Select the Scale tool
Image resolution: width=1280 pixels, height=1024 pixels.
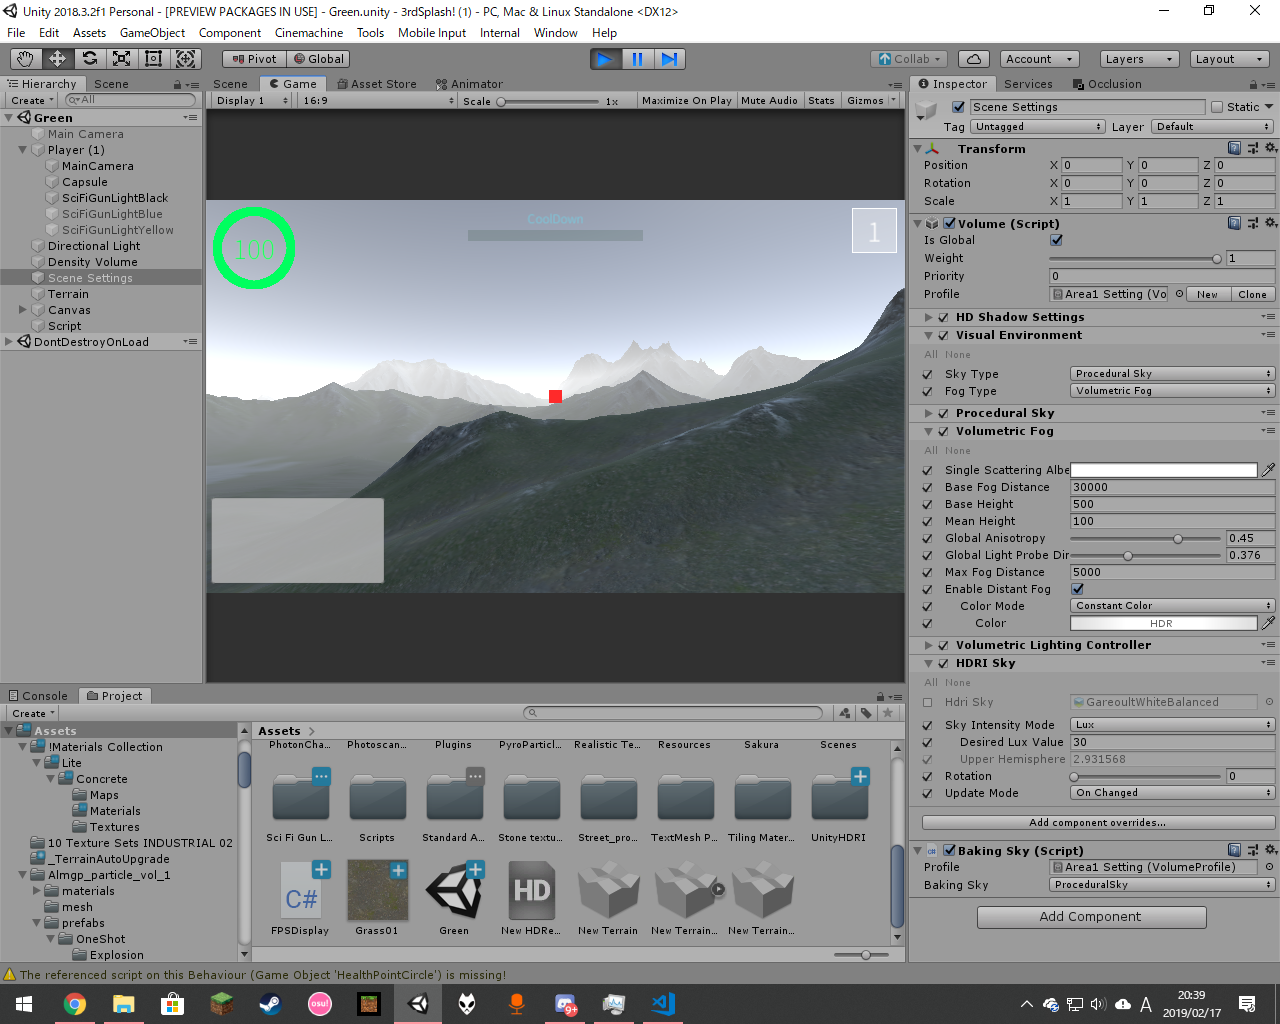122,59
